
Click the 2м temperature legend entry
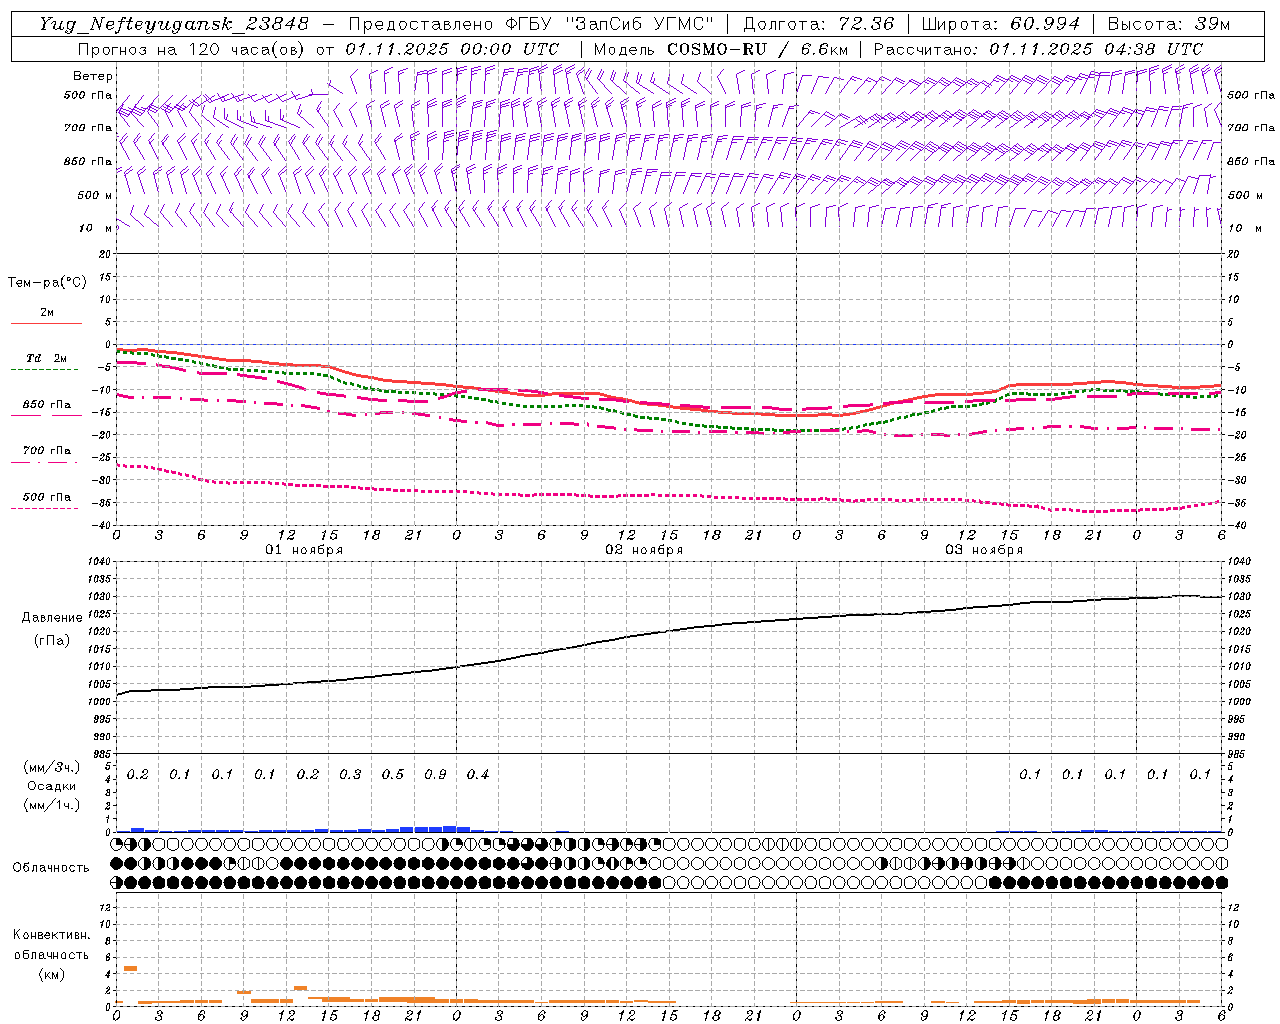click(47, 313)
